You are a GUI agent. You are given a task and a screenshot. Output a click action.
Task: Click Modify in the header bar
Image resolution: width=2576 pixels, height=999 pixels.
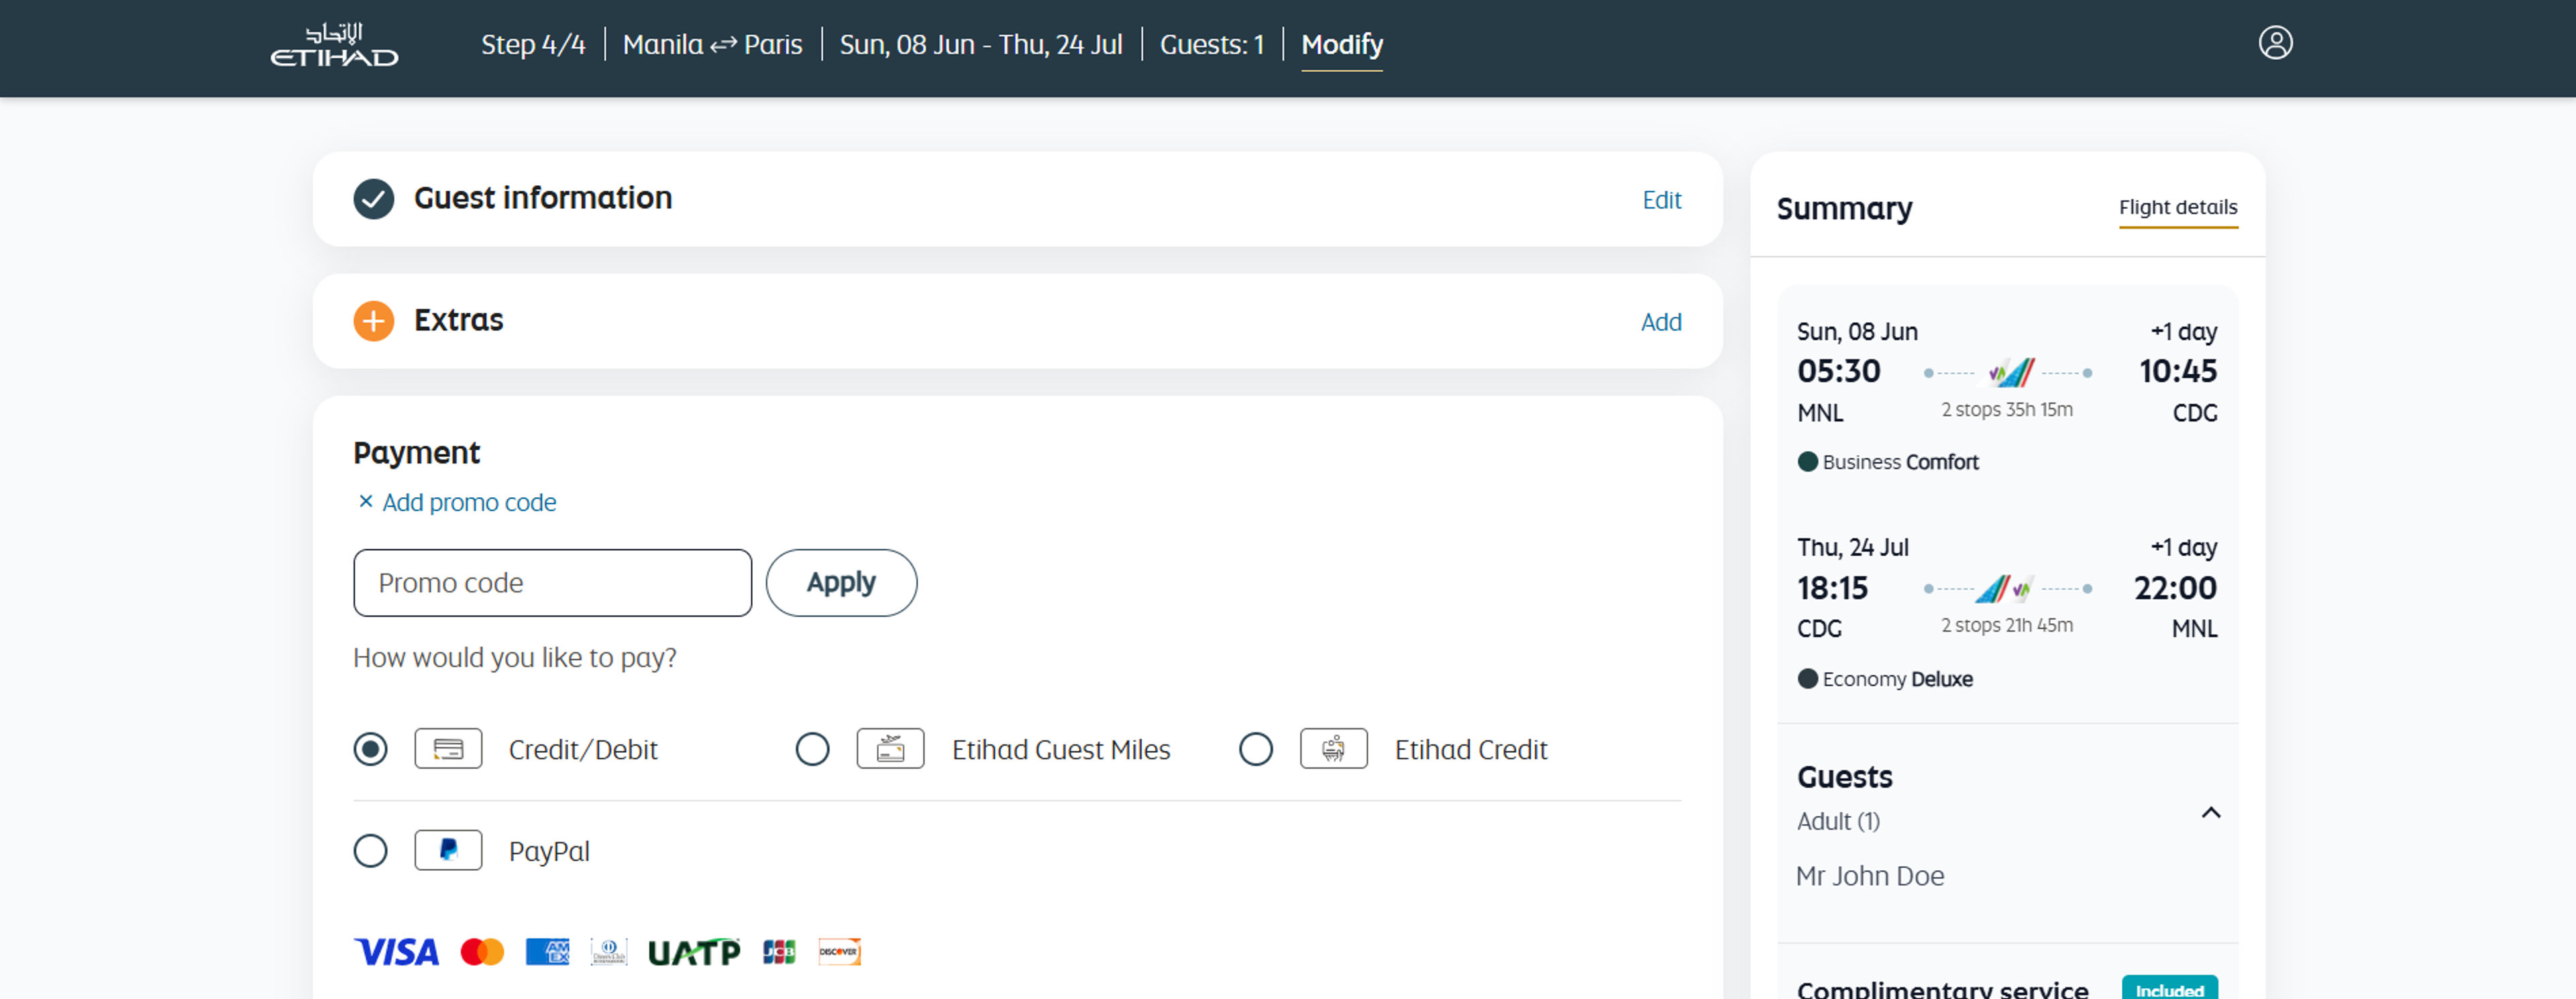pyautogui.click(x=1341, y=45)
